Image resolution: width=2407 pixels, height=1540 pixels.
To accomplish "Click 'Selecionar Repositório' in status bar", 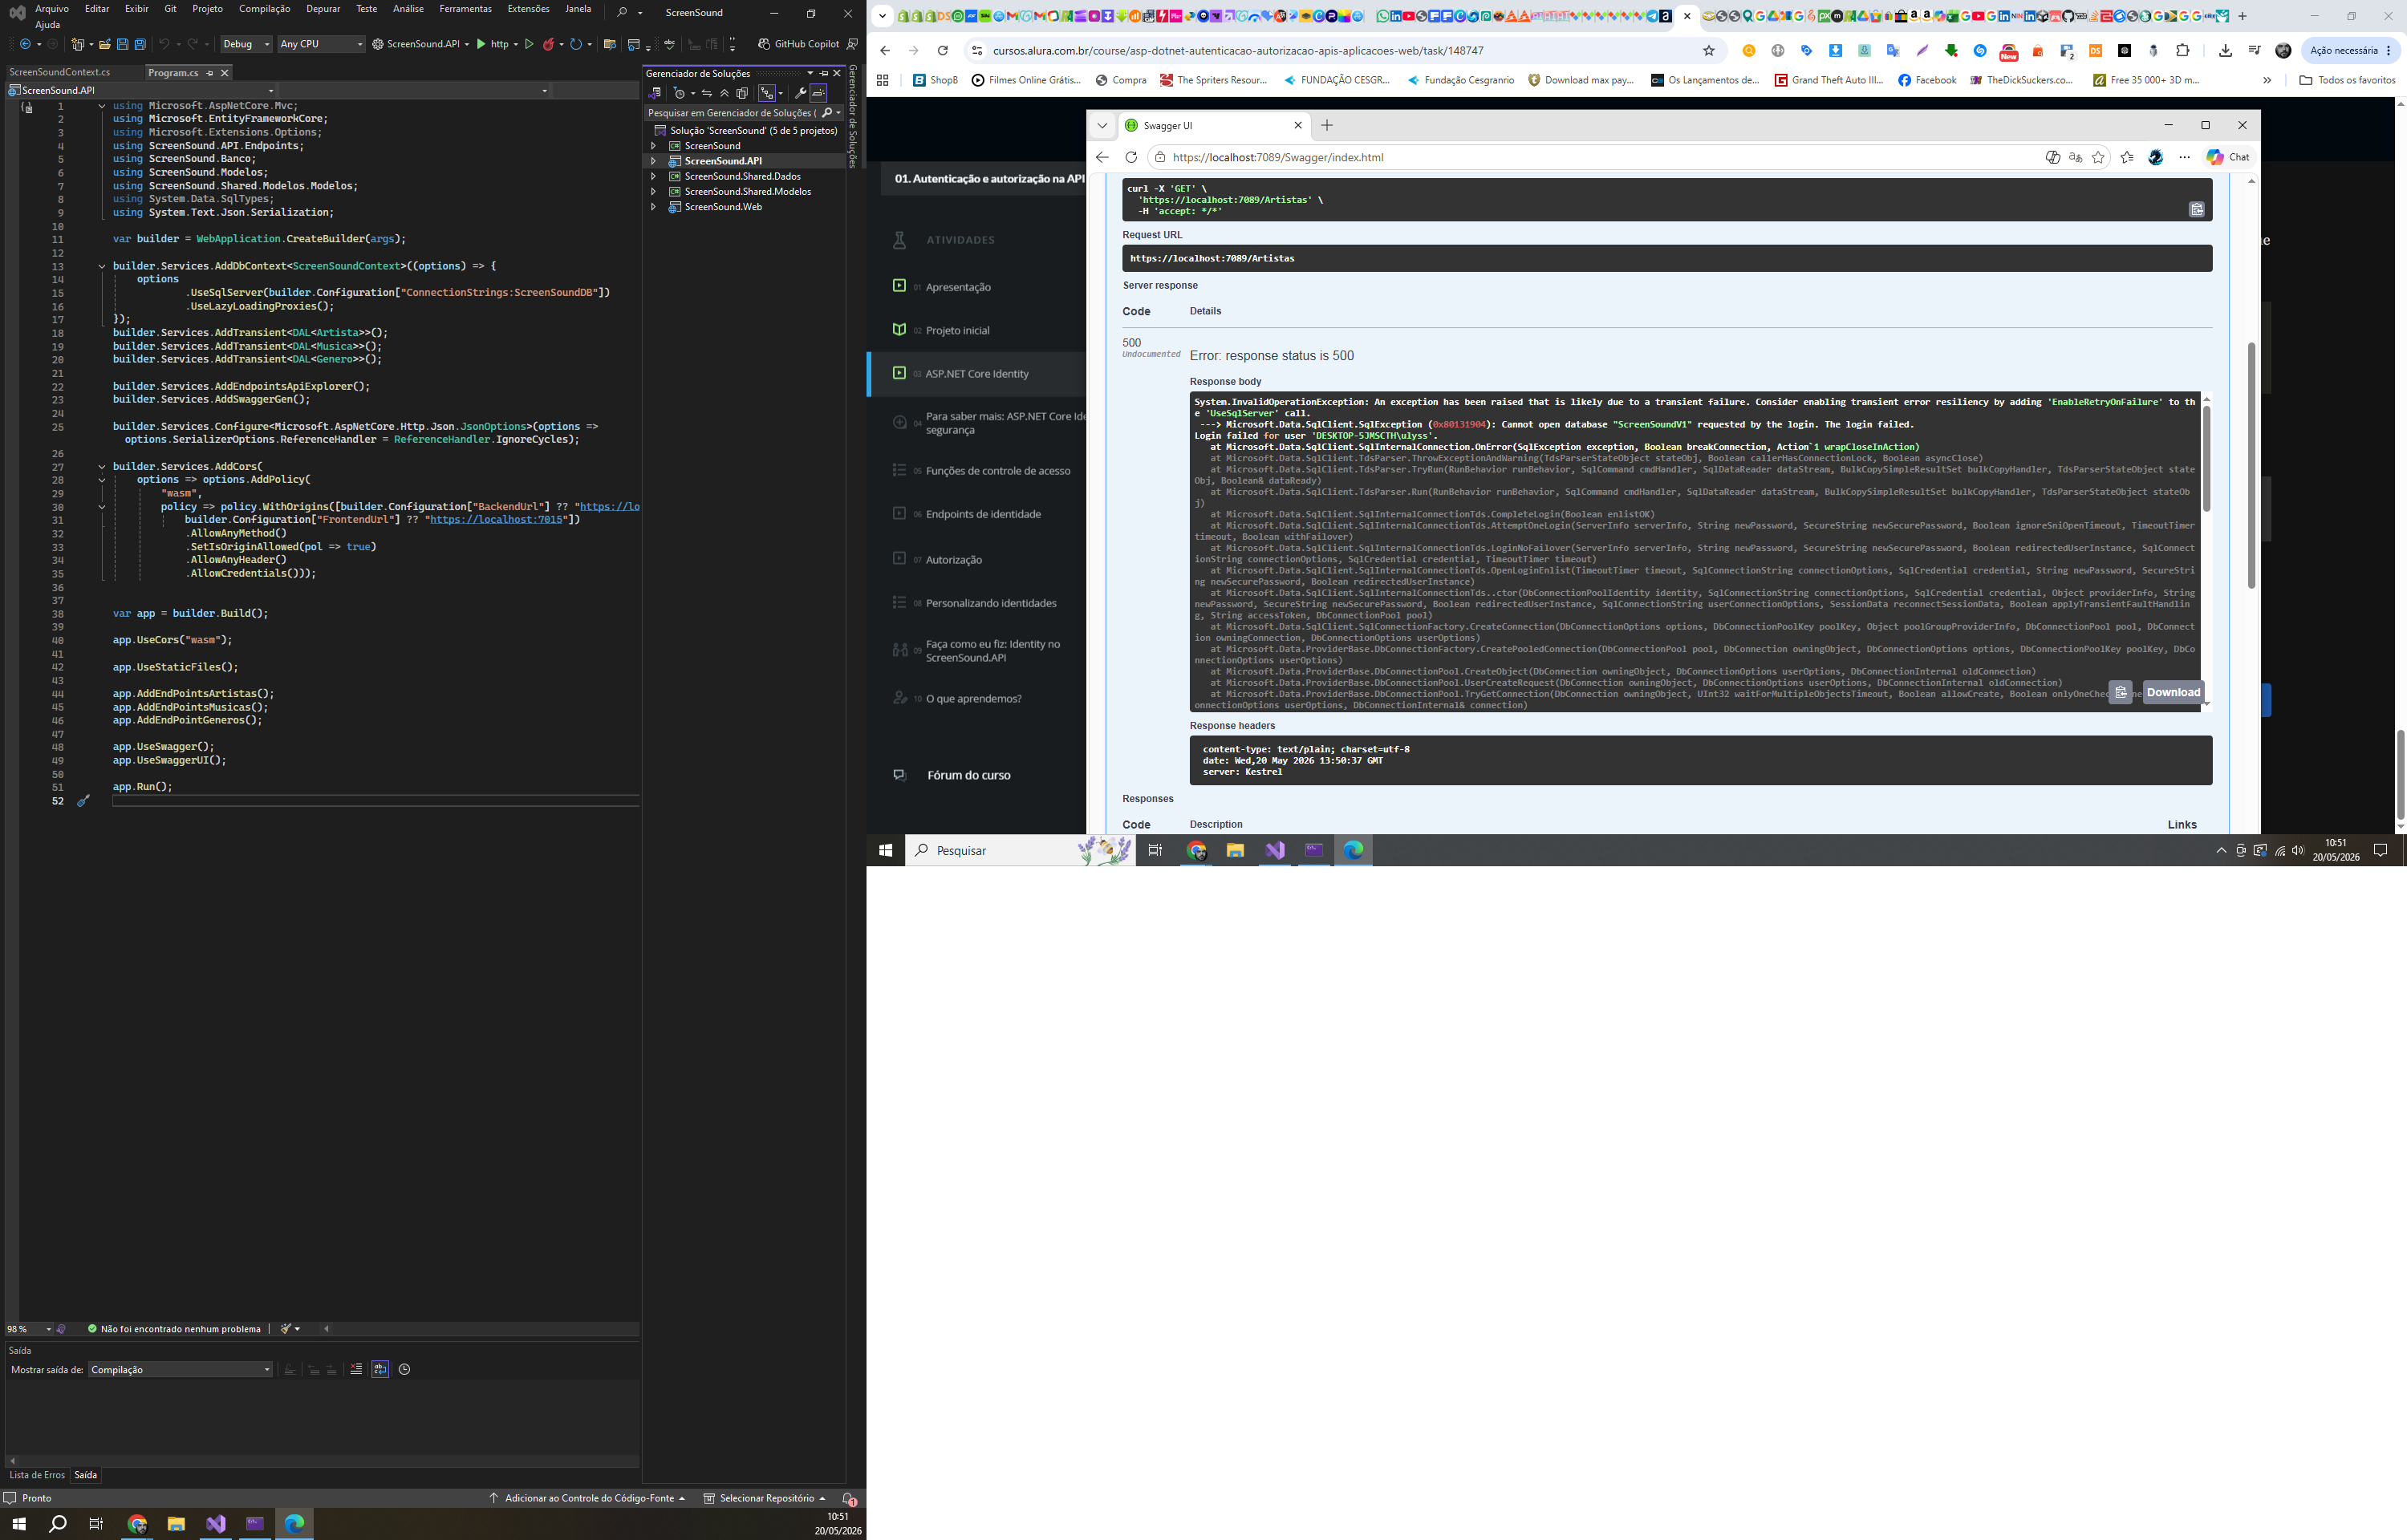I will pyautogui.click(x=765, y=1498).
